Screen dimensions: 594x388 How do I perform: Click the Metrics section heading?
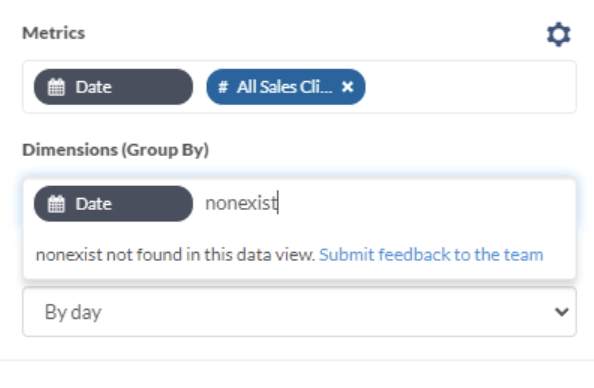tap(54, 33)
